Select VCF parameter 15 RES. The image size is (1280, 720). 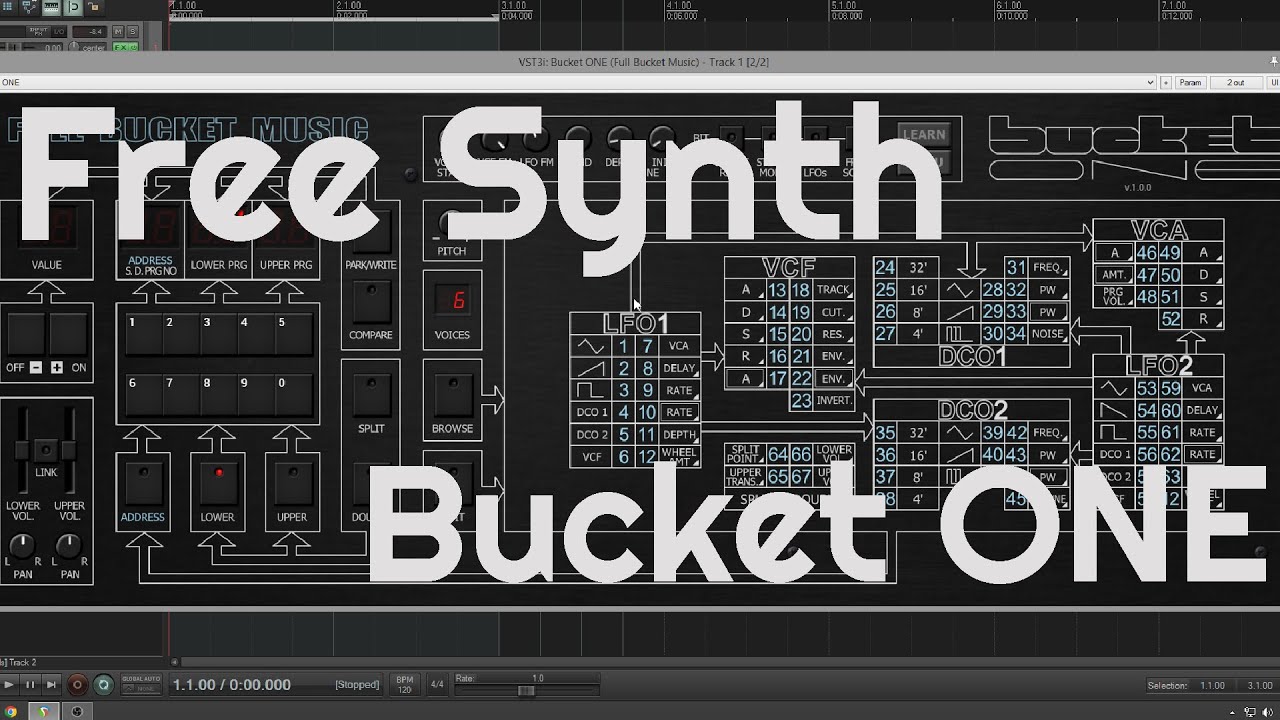point(777,334)
